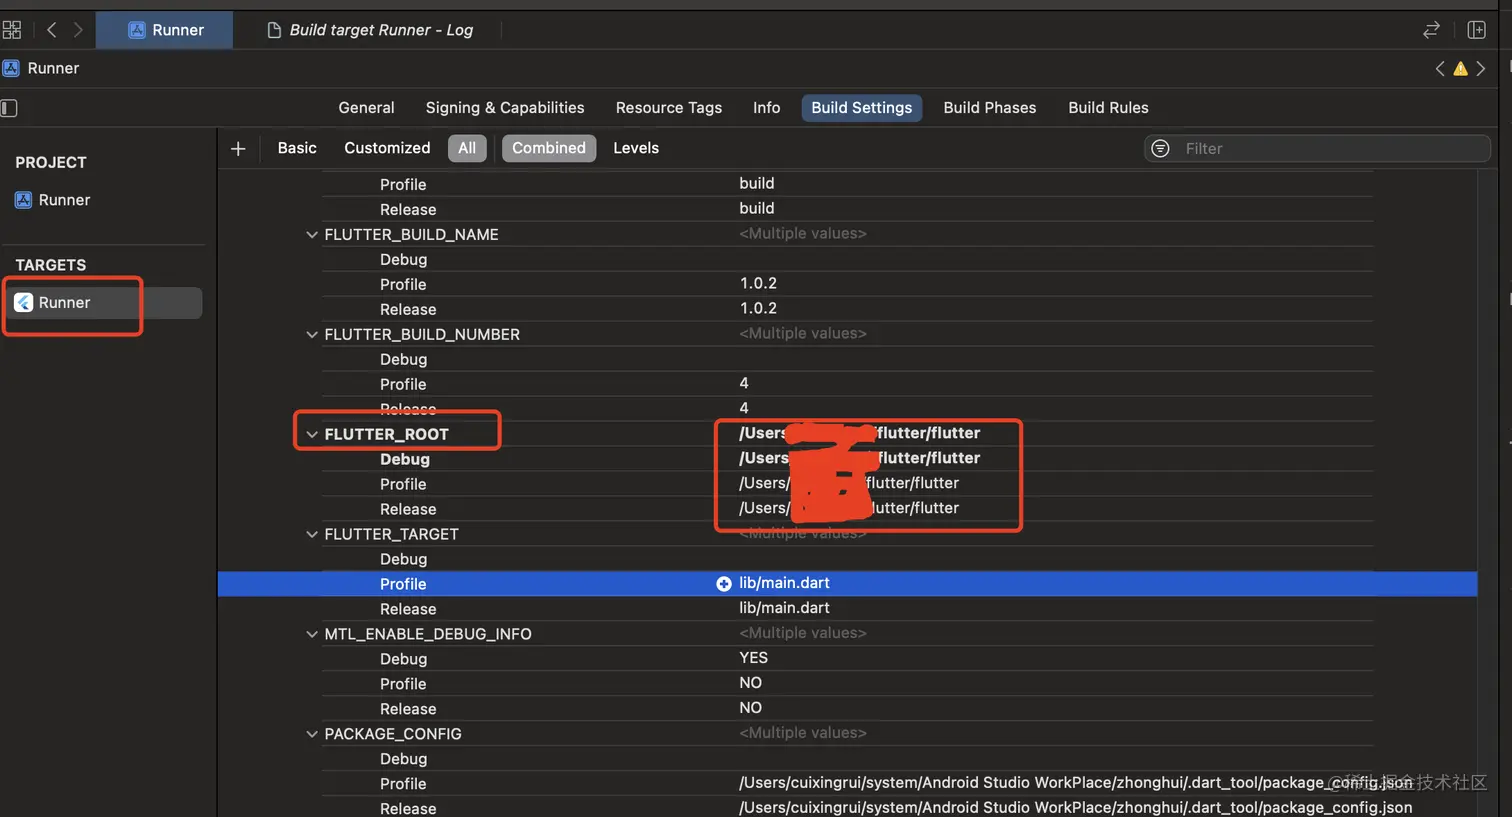Select the PACKAGE_CONFIG Debug row

point(847,759)
